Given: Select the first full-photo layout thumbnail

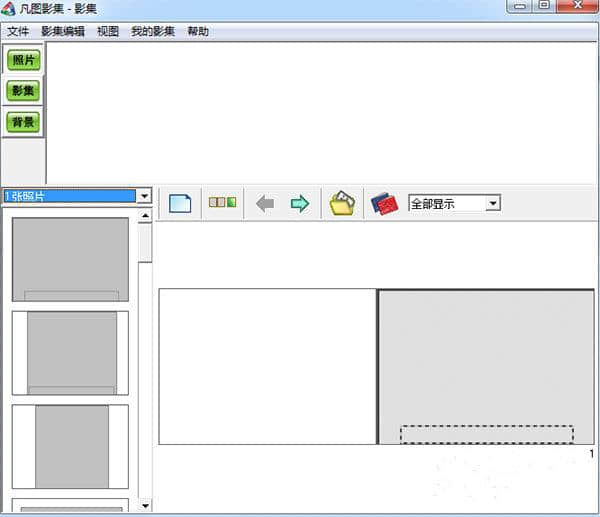Looking at the screenshot, I should pos(70,259).
